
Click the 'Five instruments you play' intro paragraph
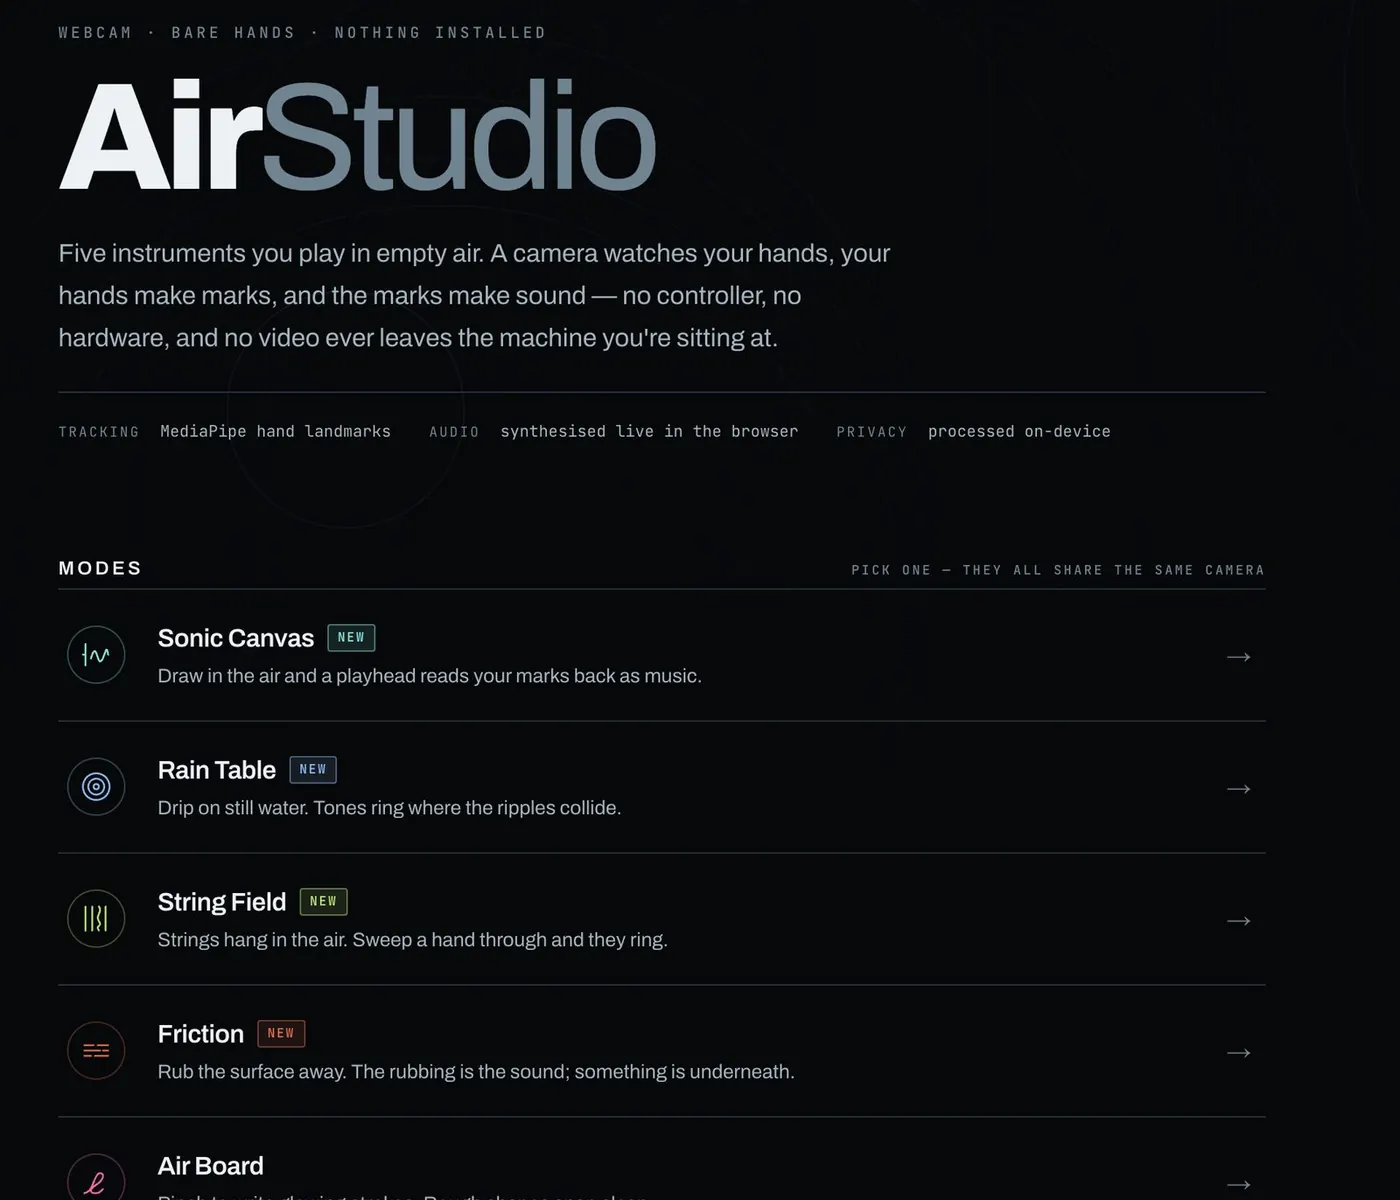(474, 296)
